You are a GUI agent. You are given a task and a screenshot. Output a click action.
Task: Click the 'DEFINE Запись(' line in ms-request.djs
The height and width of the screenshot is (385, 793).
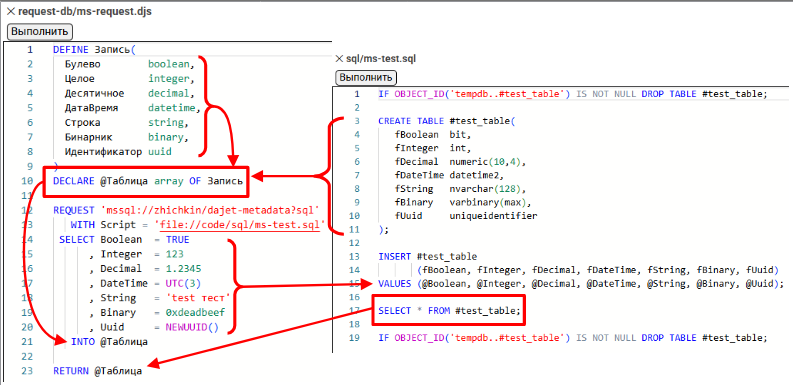coord(95,50)
